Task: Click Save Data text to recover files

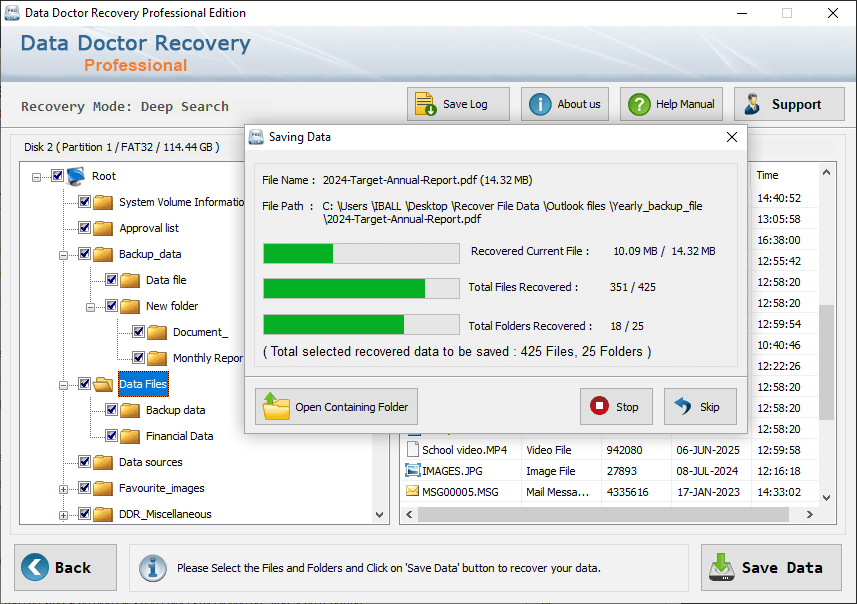Action: pos(782,567)
